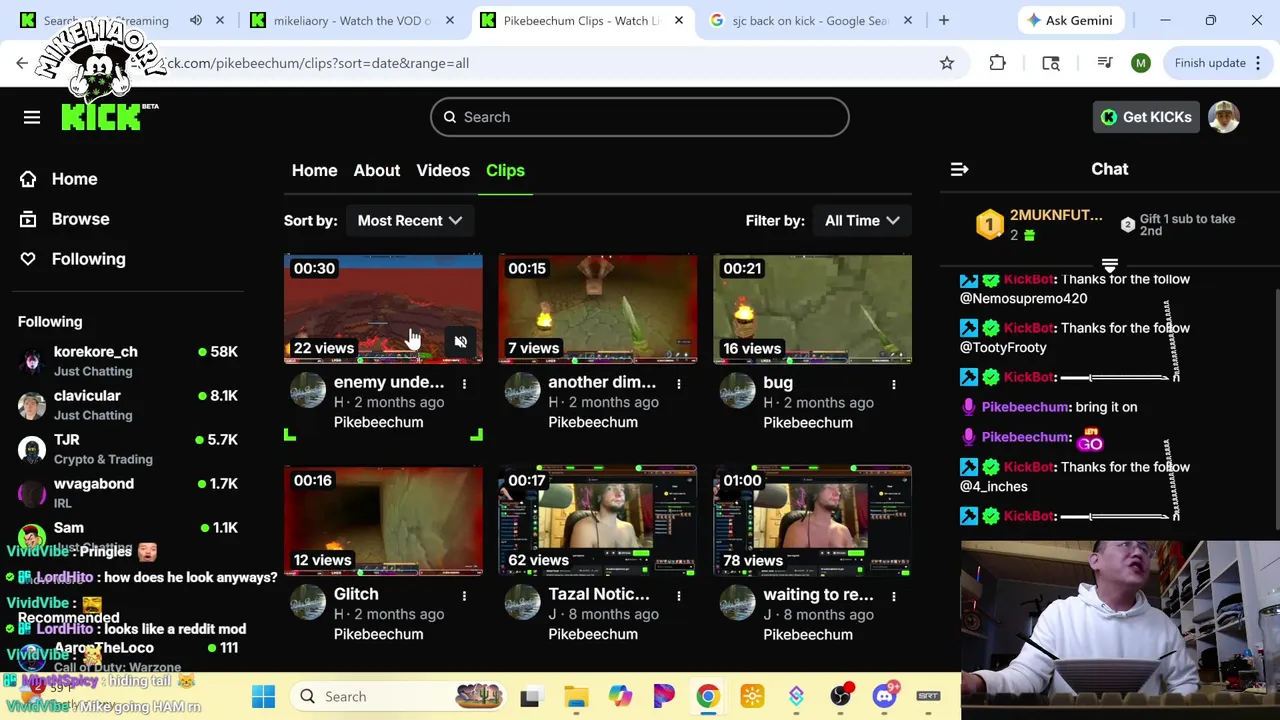Screen dimensions: 1280x720
Task: Open the options menu for the 'enemy unde...' clip
Action: [464, 384]
